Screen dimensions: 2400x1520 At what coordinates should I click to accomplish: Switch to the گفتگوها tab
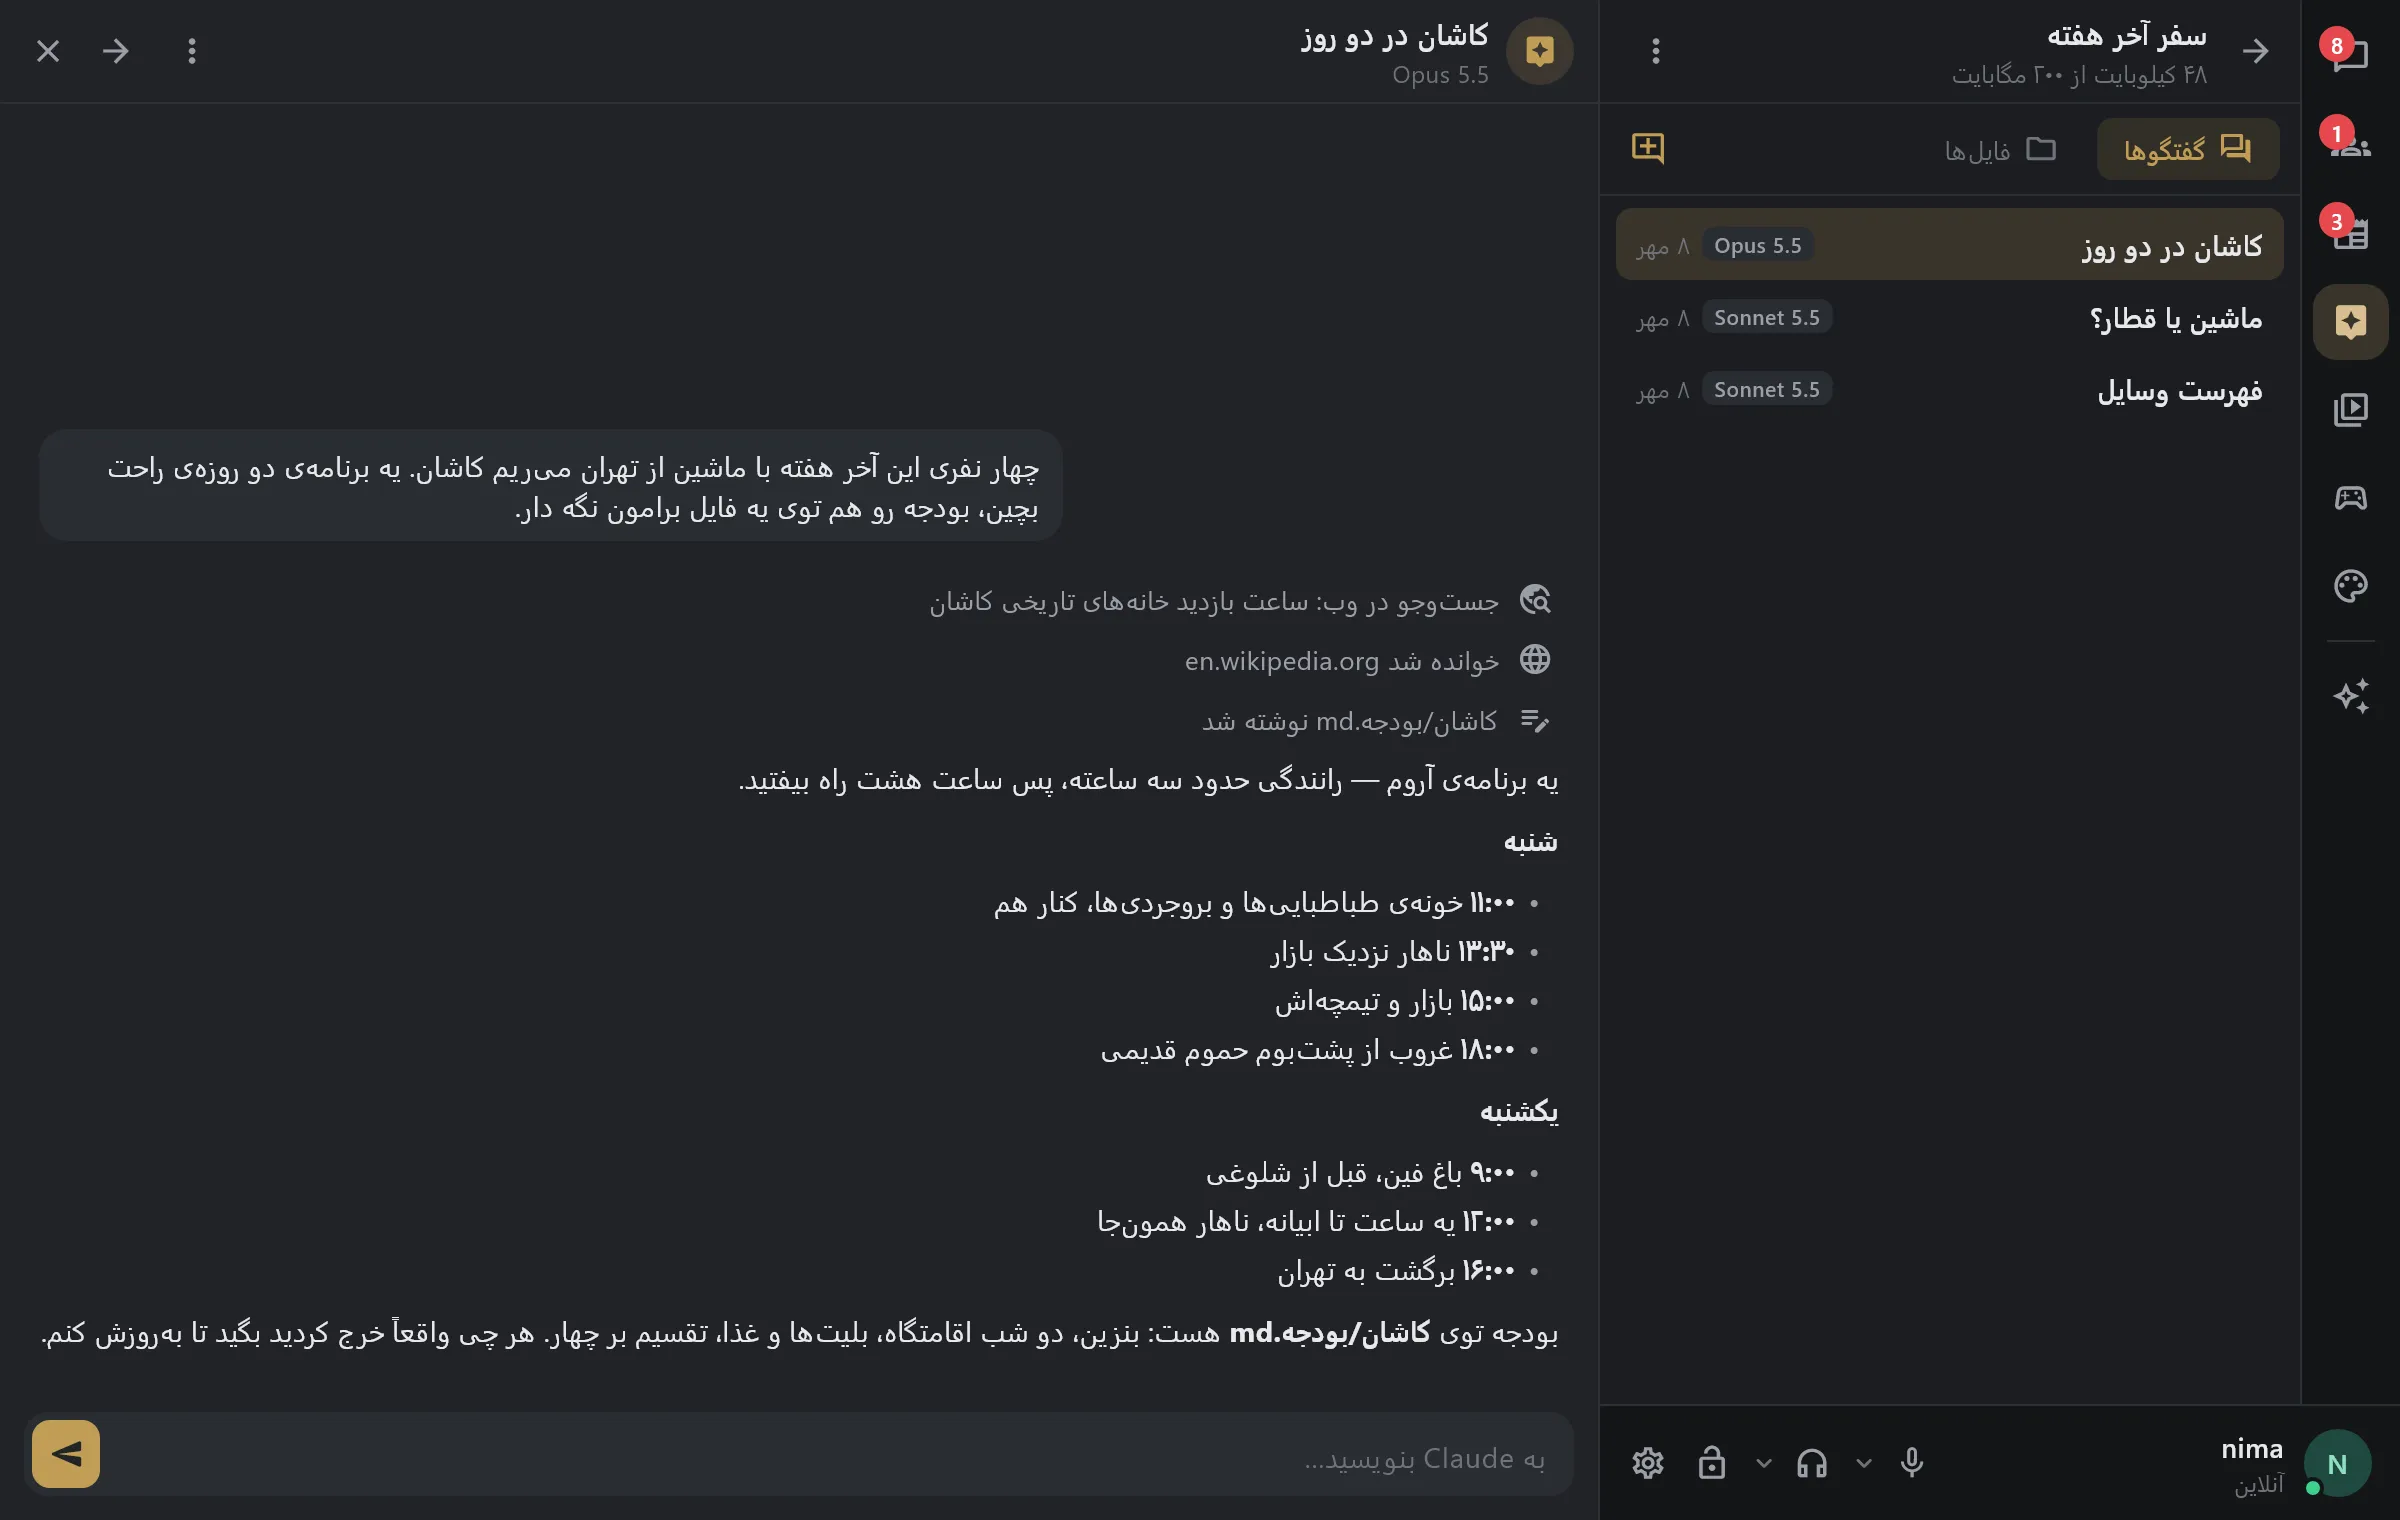pos(2188,150)
